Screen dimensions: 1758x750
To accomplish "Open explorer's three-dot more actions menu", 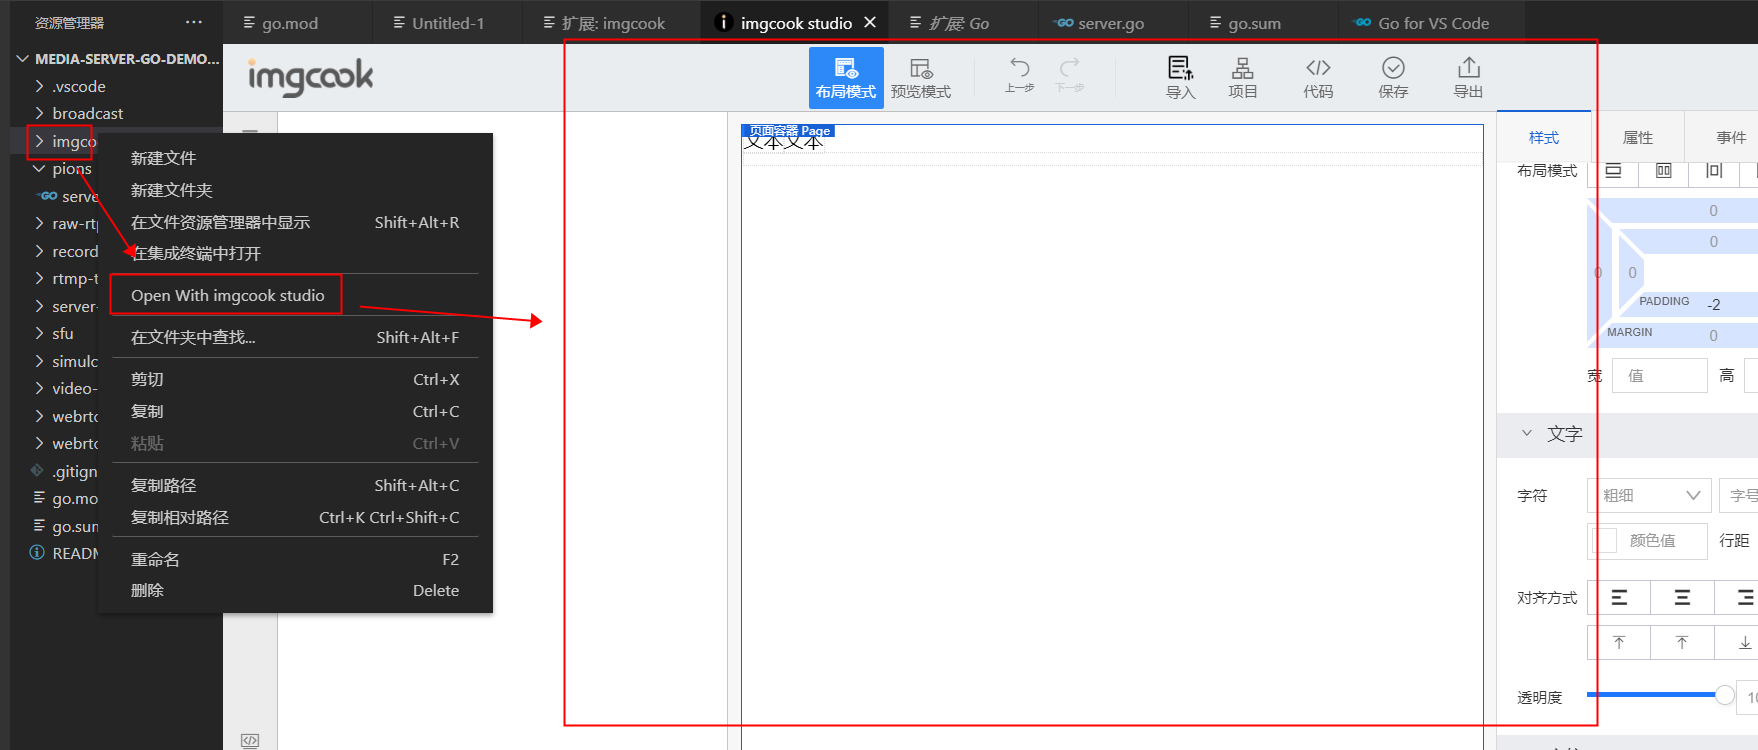I will pos(194,22).
